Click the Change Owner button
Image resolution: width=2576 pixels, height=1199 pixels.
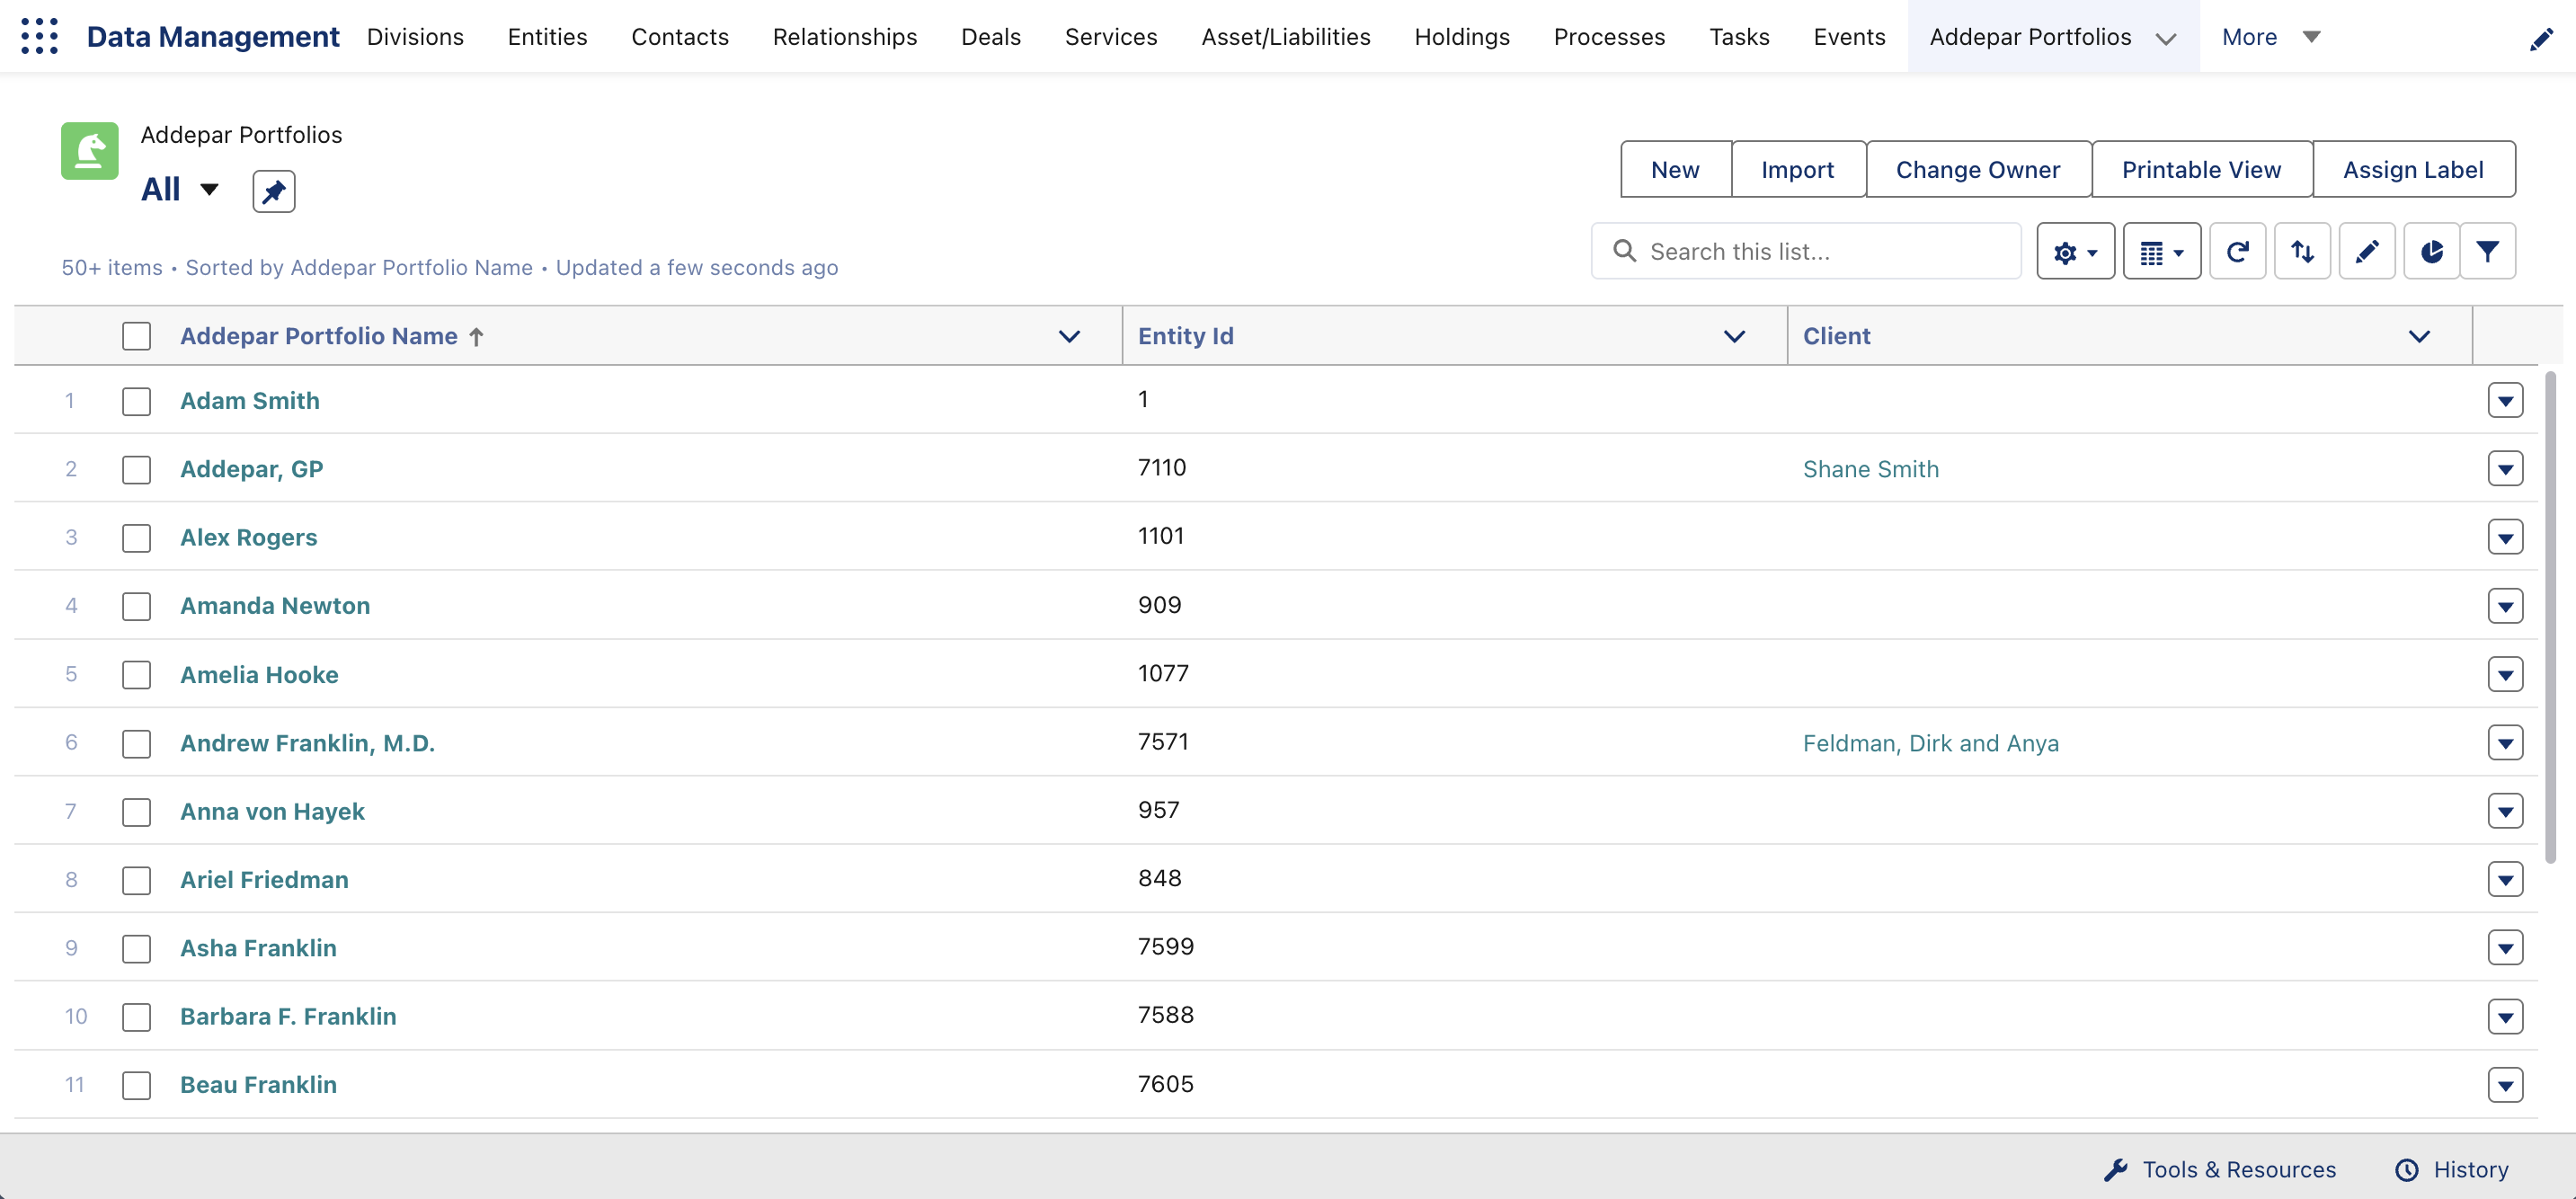tap(1978, 169)
